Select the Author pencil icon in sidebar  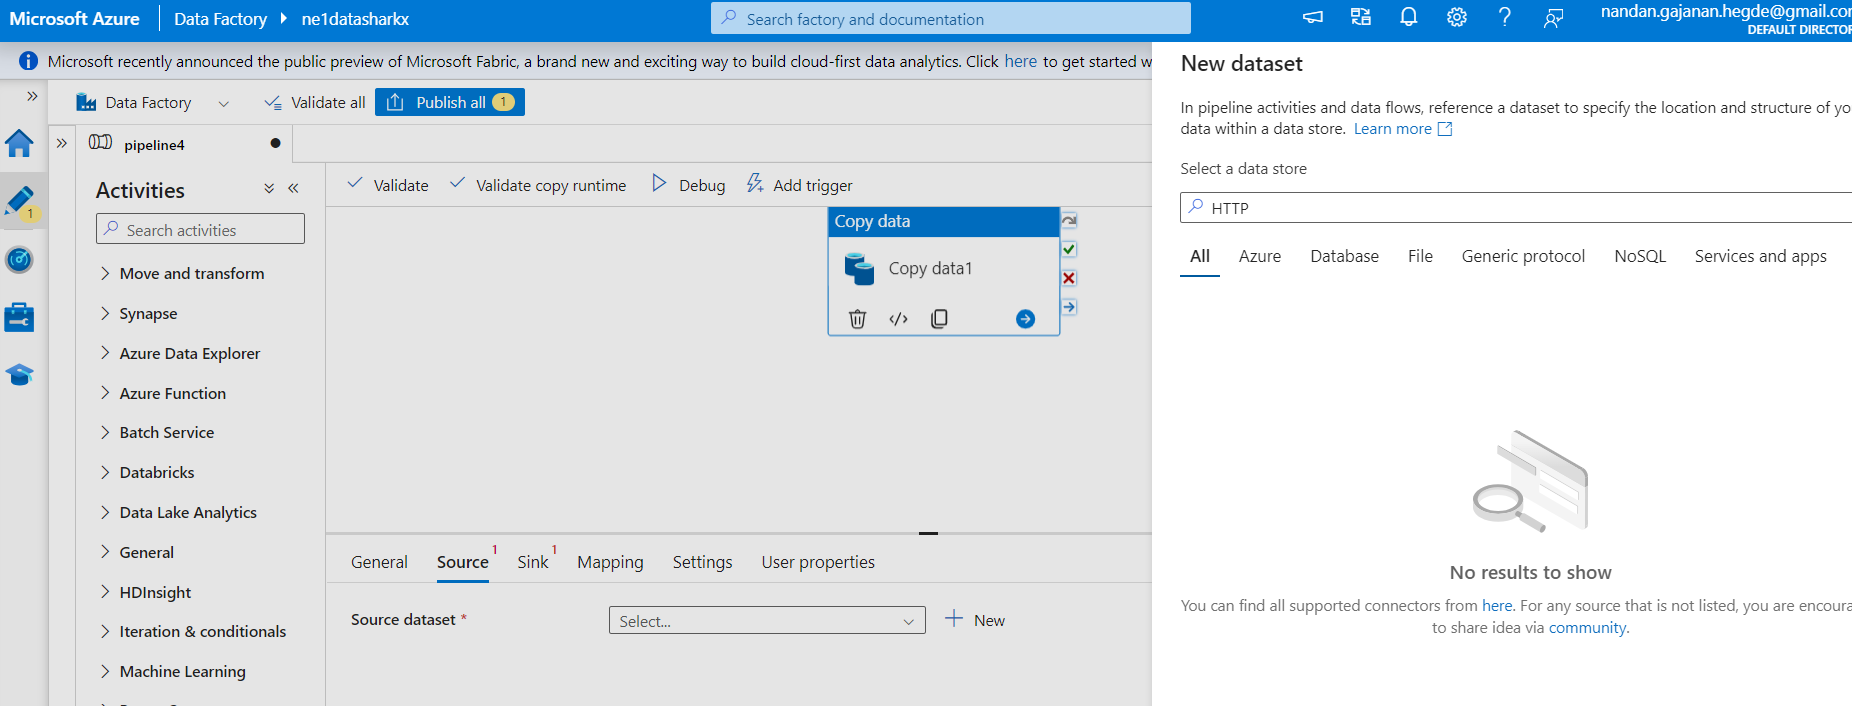pyautogui.click(x=20, y=202)
